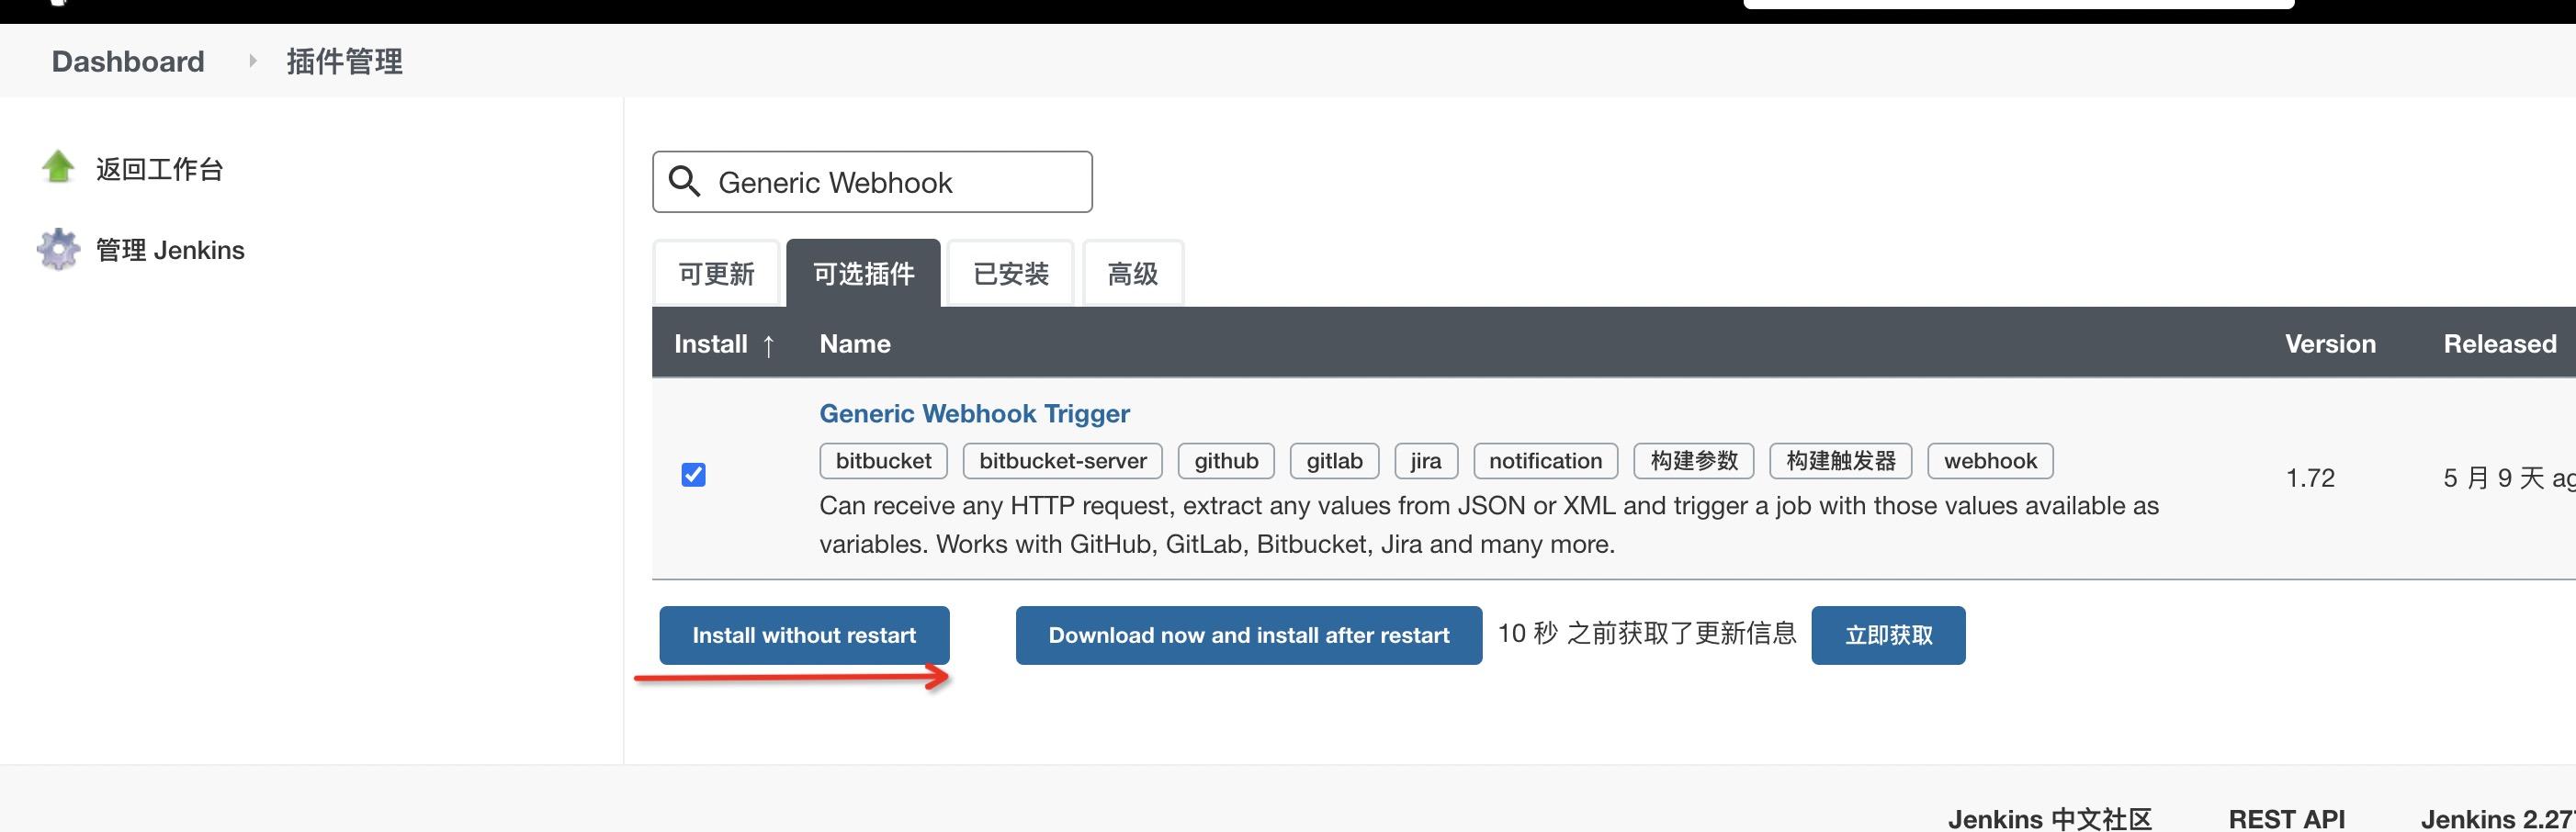The width and height of the screenshot is (2576, 832).
Task: Click the bitbucket-server tag
Action: pos(1063,461)
